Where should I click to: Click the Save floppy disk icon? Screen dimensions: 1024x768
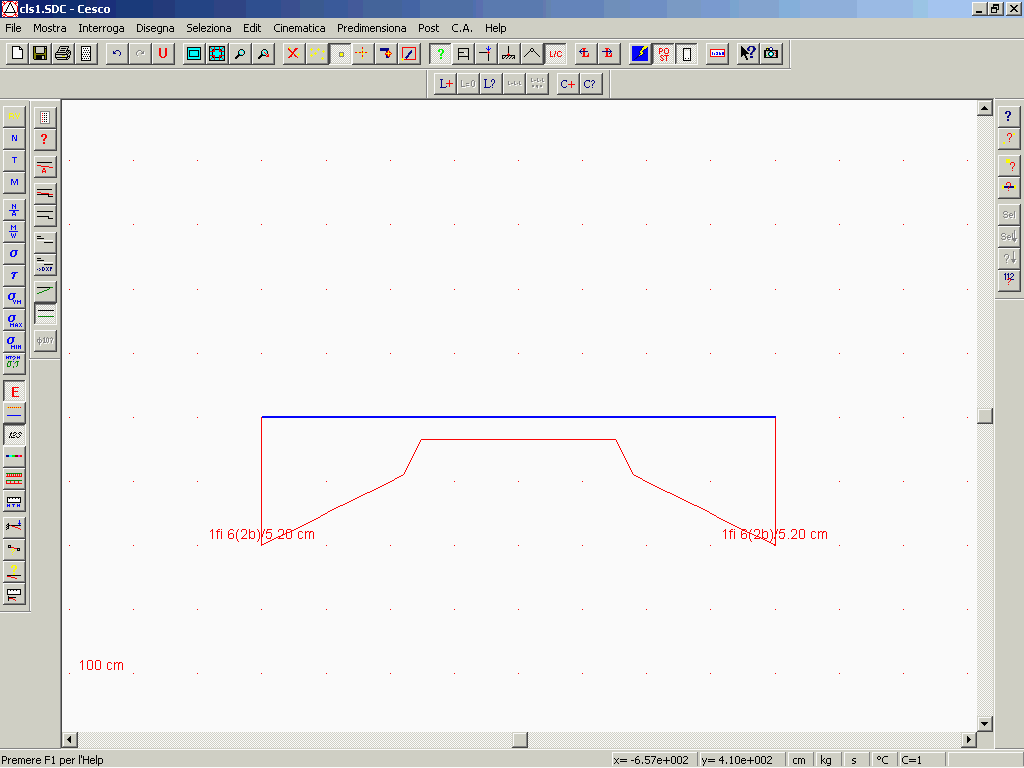[40, 54]
